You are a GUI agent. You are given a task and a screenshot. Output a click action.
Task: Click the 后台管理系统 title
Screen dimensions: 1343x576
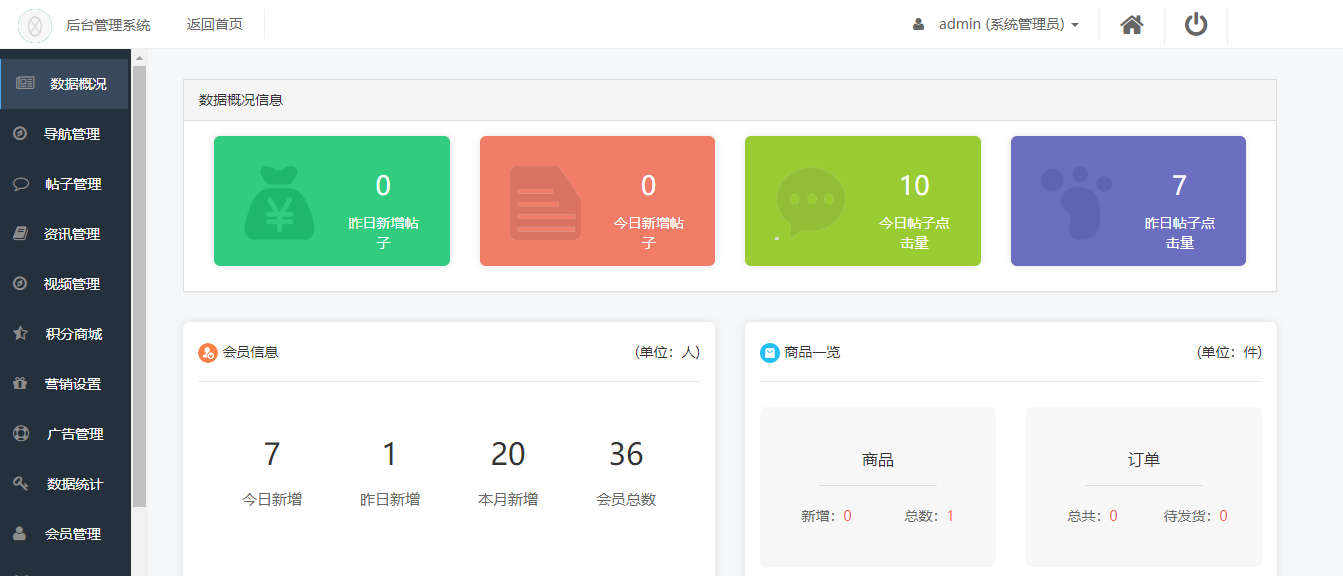click(x=108, y=24)
